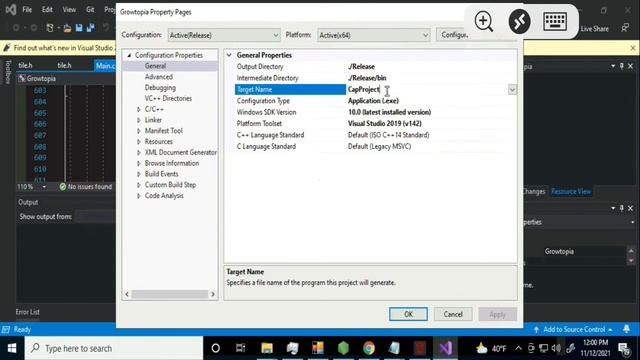
Task: Click the tree horizontal scrollbar left arrow
Action: (x=127, y=294)
